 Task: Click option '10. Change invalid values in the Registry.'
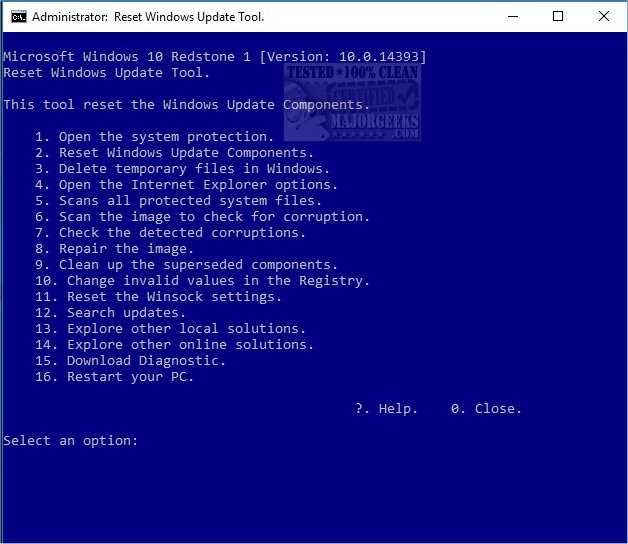[202, 281]
